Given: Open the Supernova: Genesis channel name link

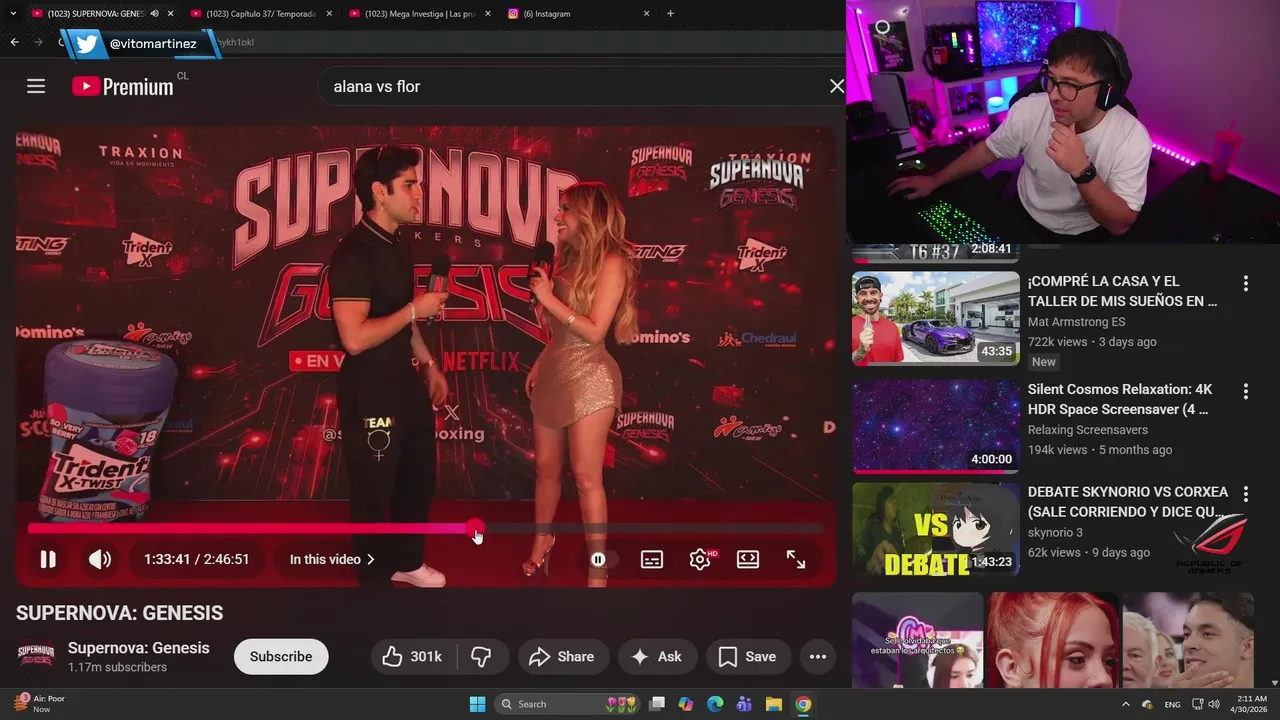Looking at the screenshot, I should [139, 648].
